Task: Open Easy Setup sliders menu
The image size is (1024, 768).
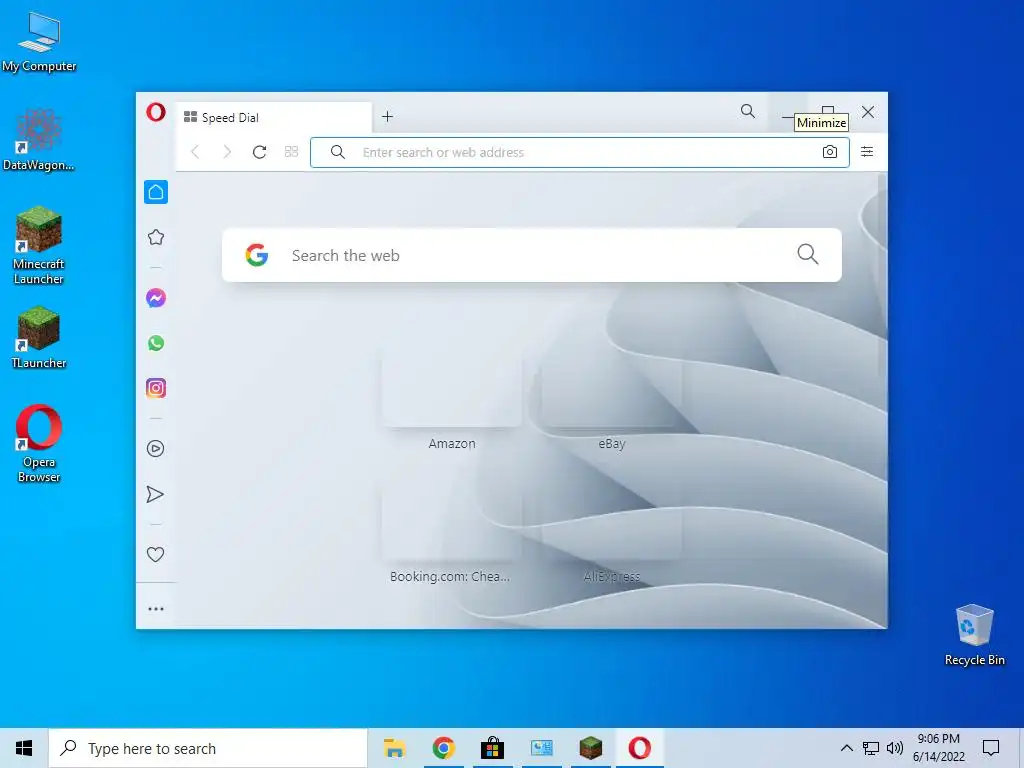Action: [x=867, y=152]
